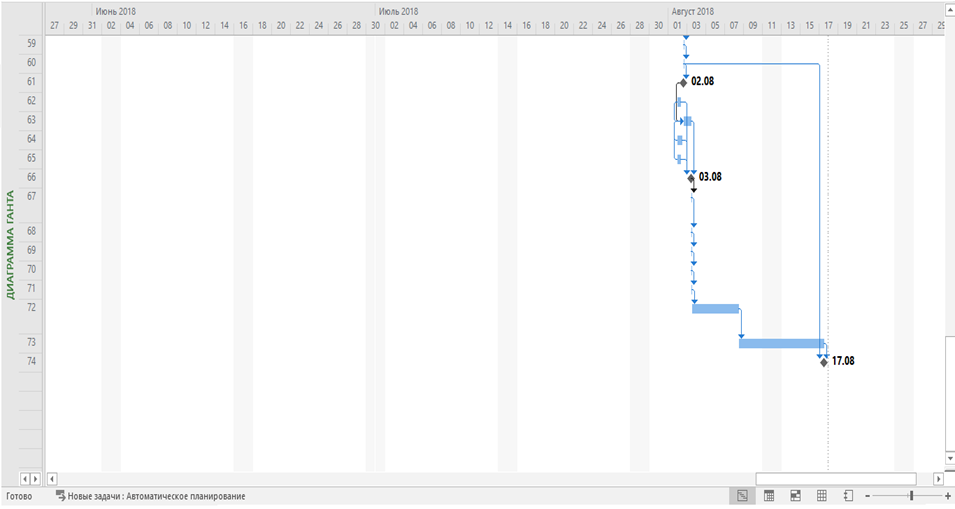Open Task Usage view from status bar

click(x=769, y=496)
